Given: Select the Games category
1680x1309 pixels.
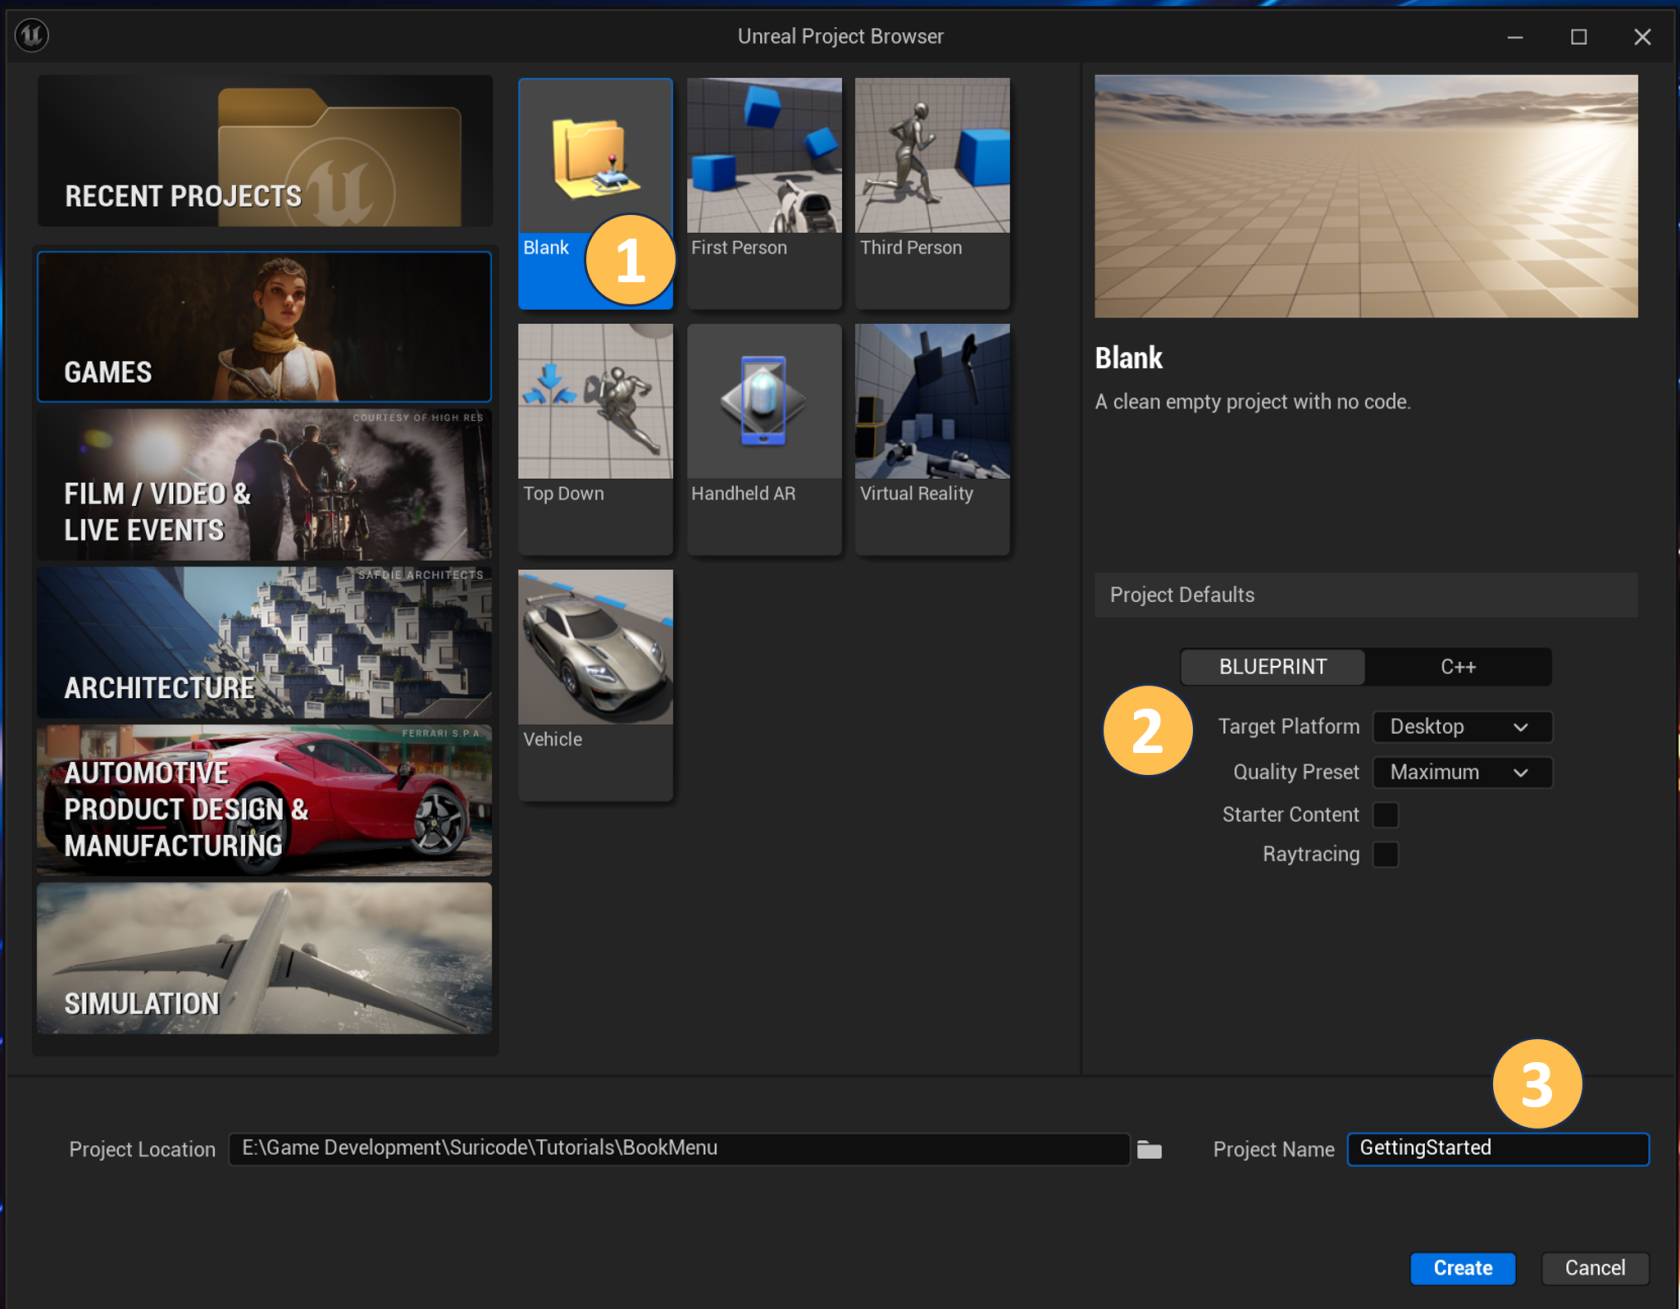Looking at the screenshot, I should pyautogui.click(x=265, y=327).
